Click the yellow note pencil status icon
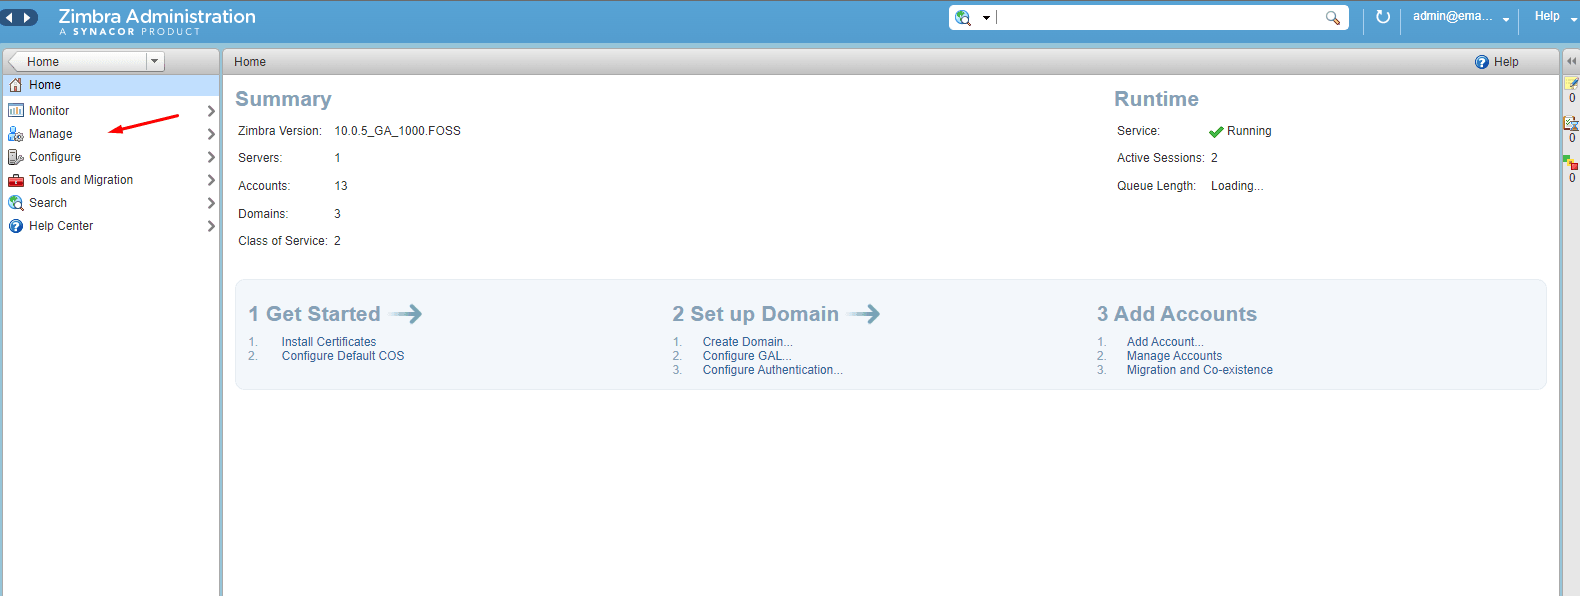This screenshot has height=596, width=1580. click(x=1572, y=84)
